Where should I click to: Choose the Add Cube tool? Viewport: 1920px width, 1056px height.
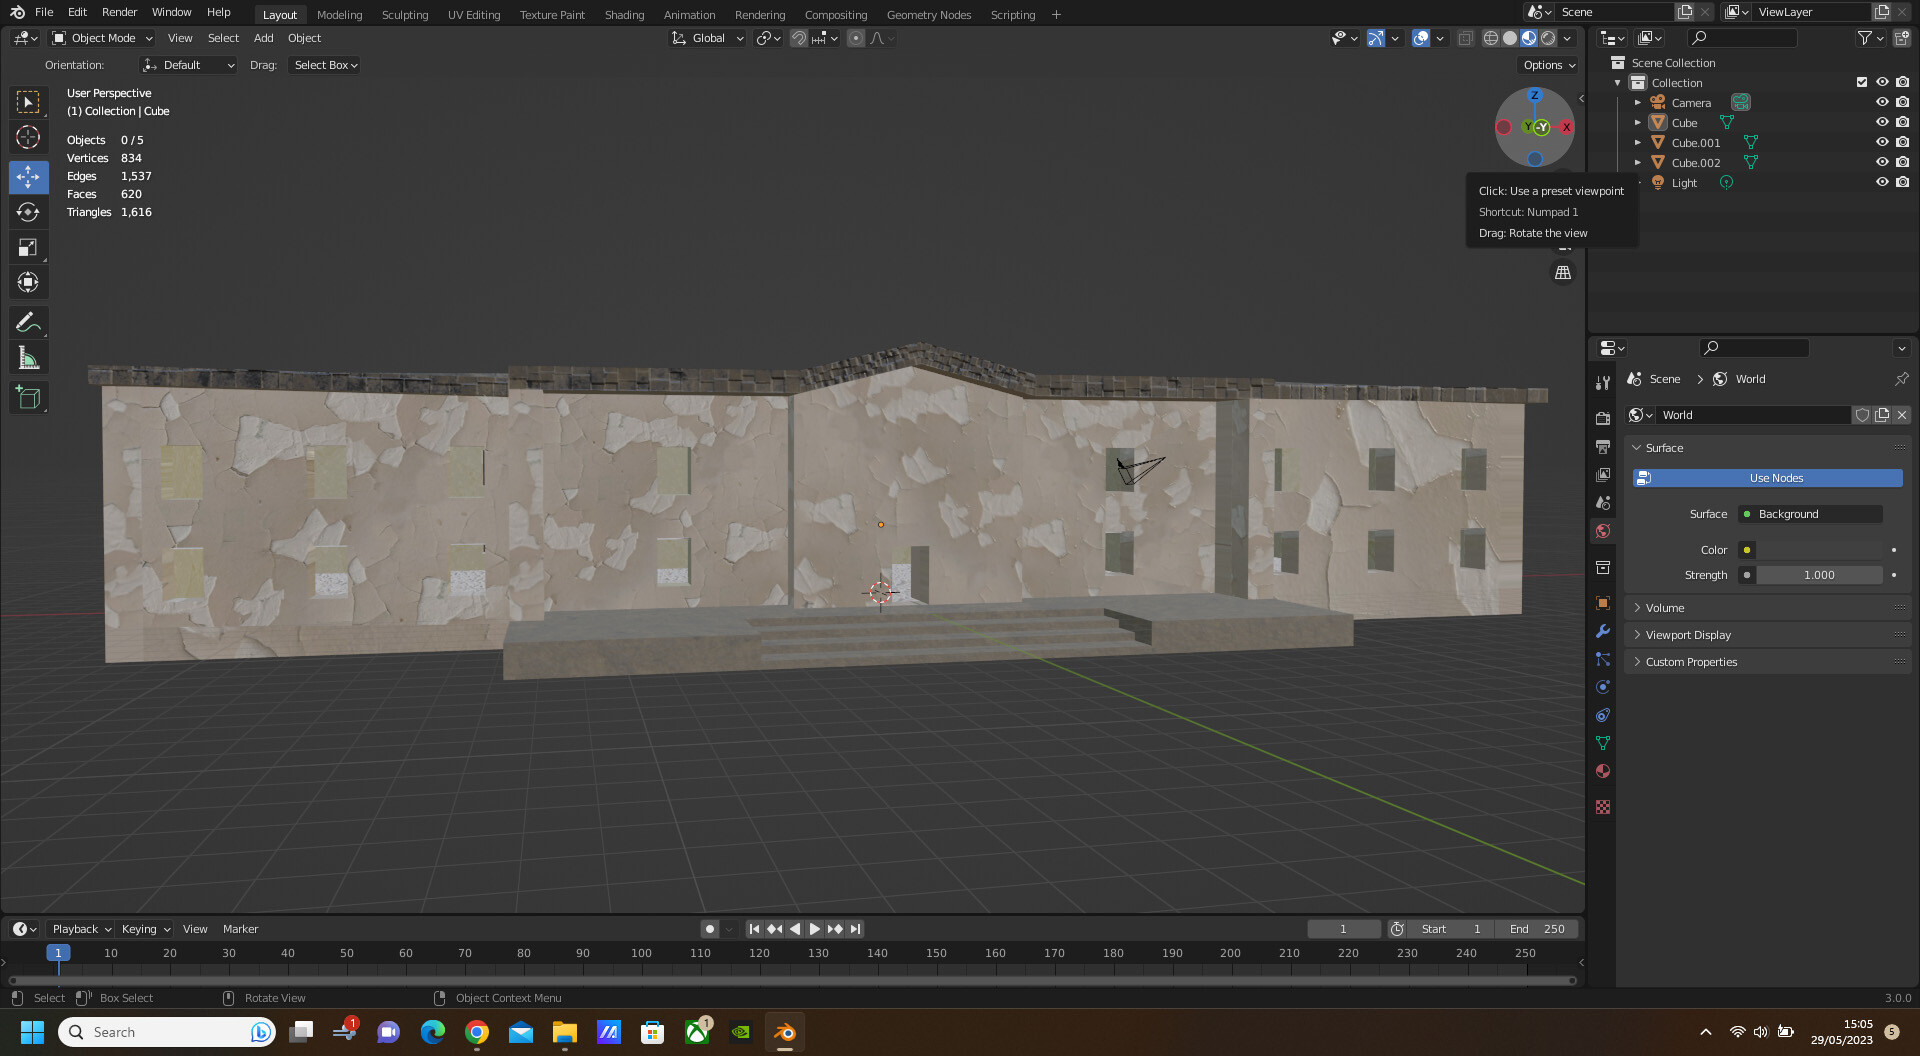point(28,398)
